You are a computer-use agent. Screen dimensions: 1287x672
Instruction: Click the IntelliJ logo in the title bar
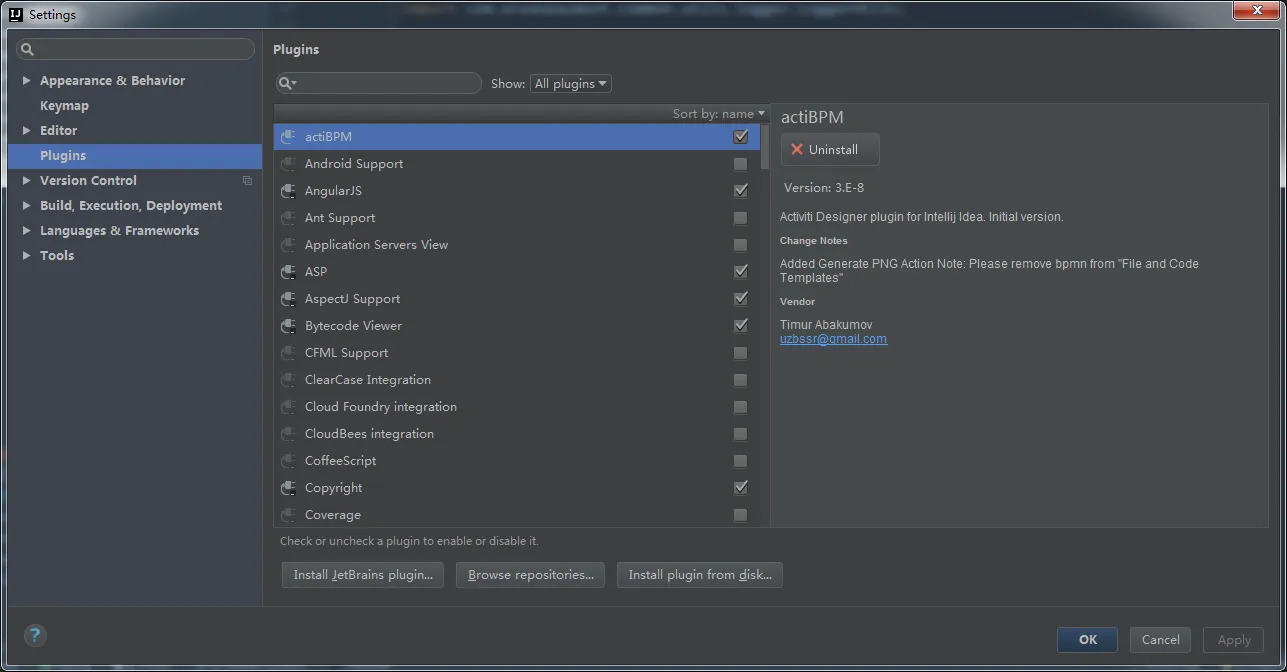point(16,14)
